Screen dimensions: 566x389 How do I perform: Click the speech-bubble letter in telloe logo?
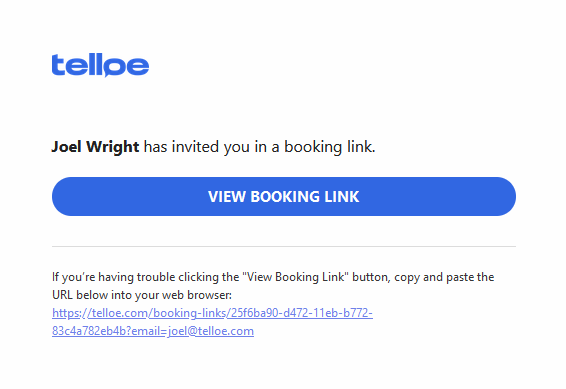[x=110, y=67]
